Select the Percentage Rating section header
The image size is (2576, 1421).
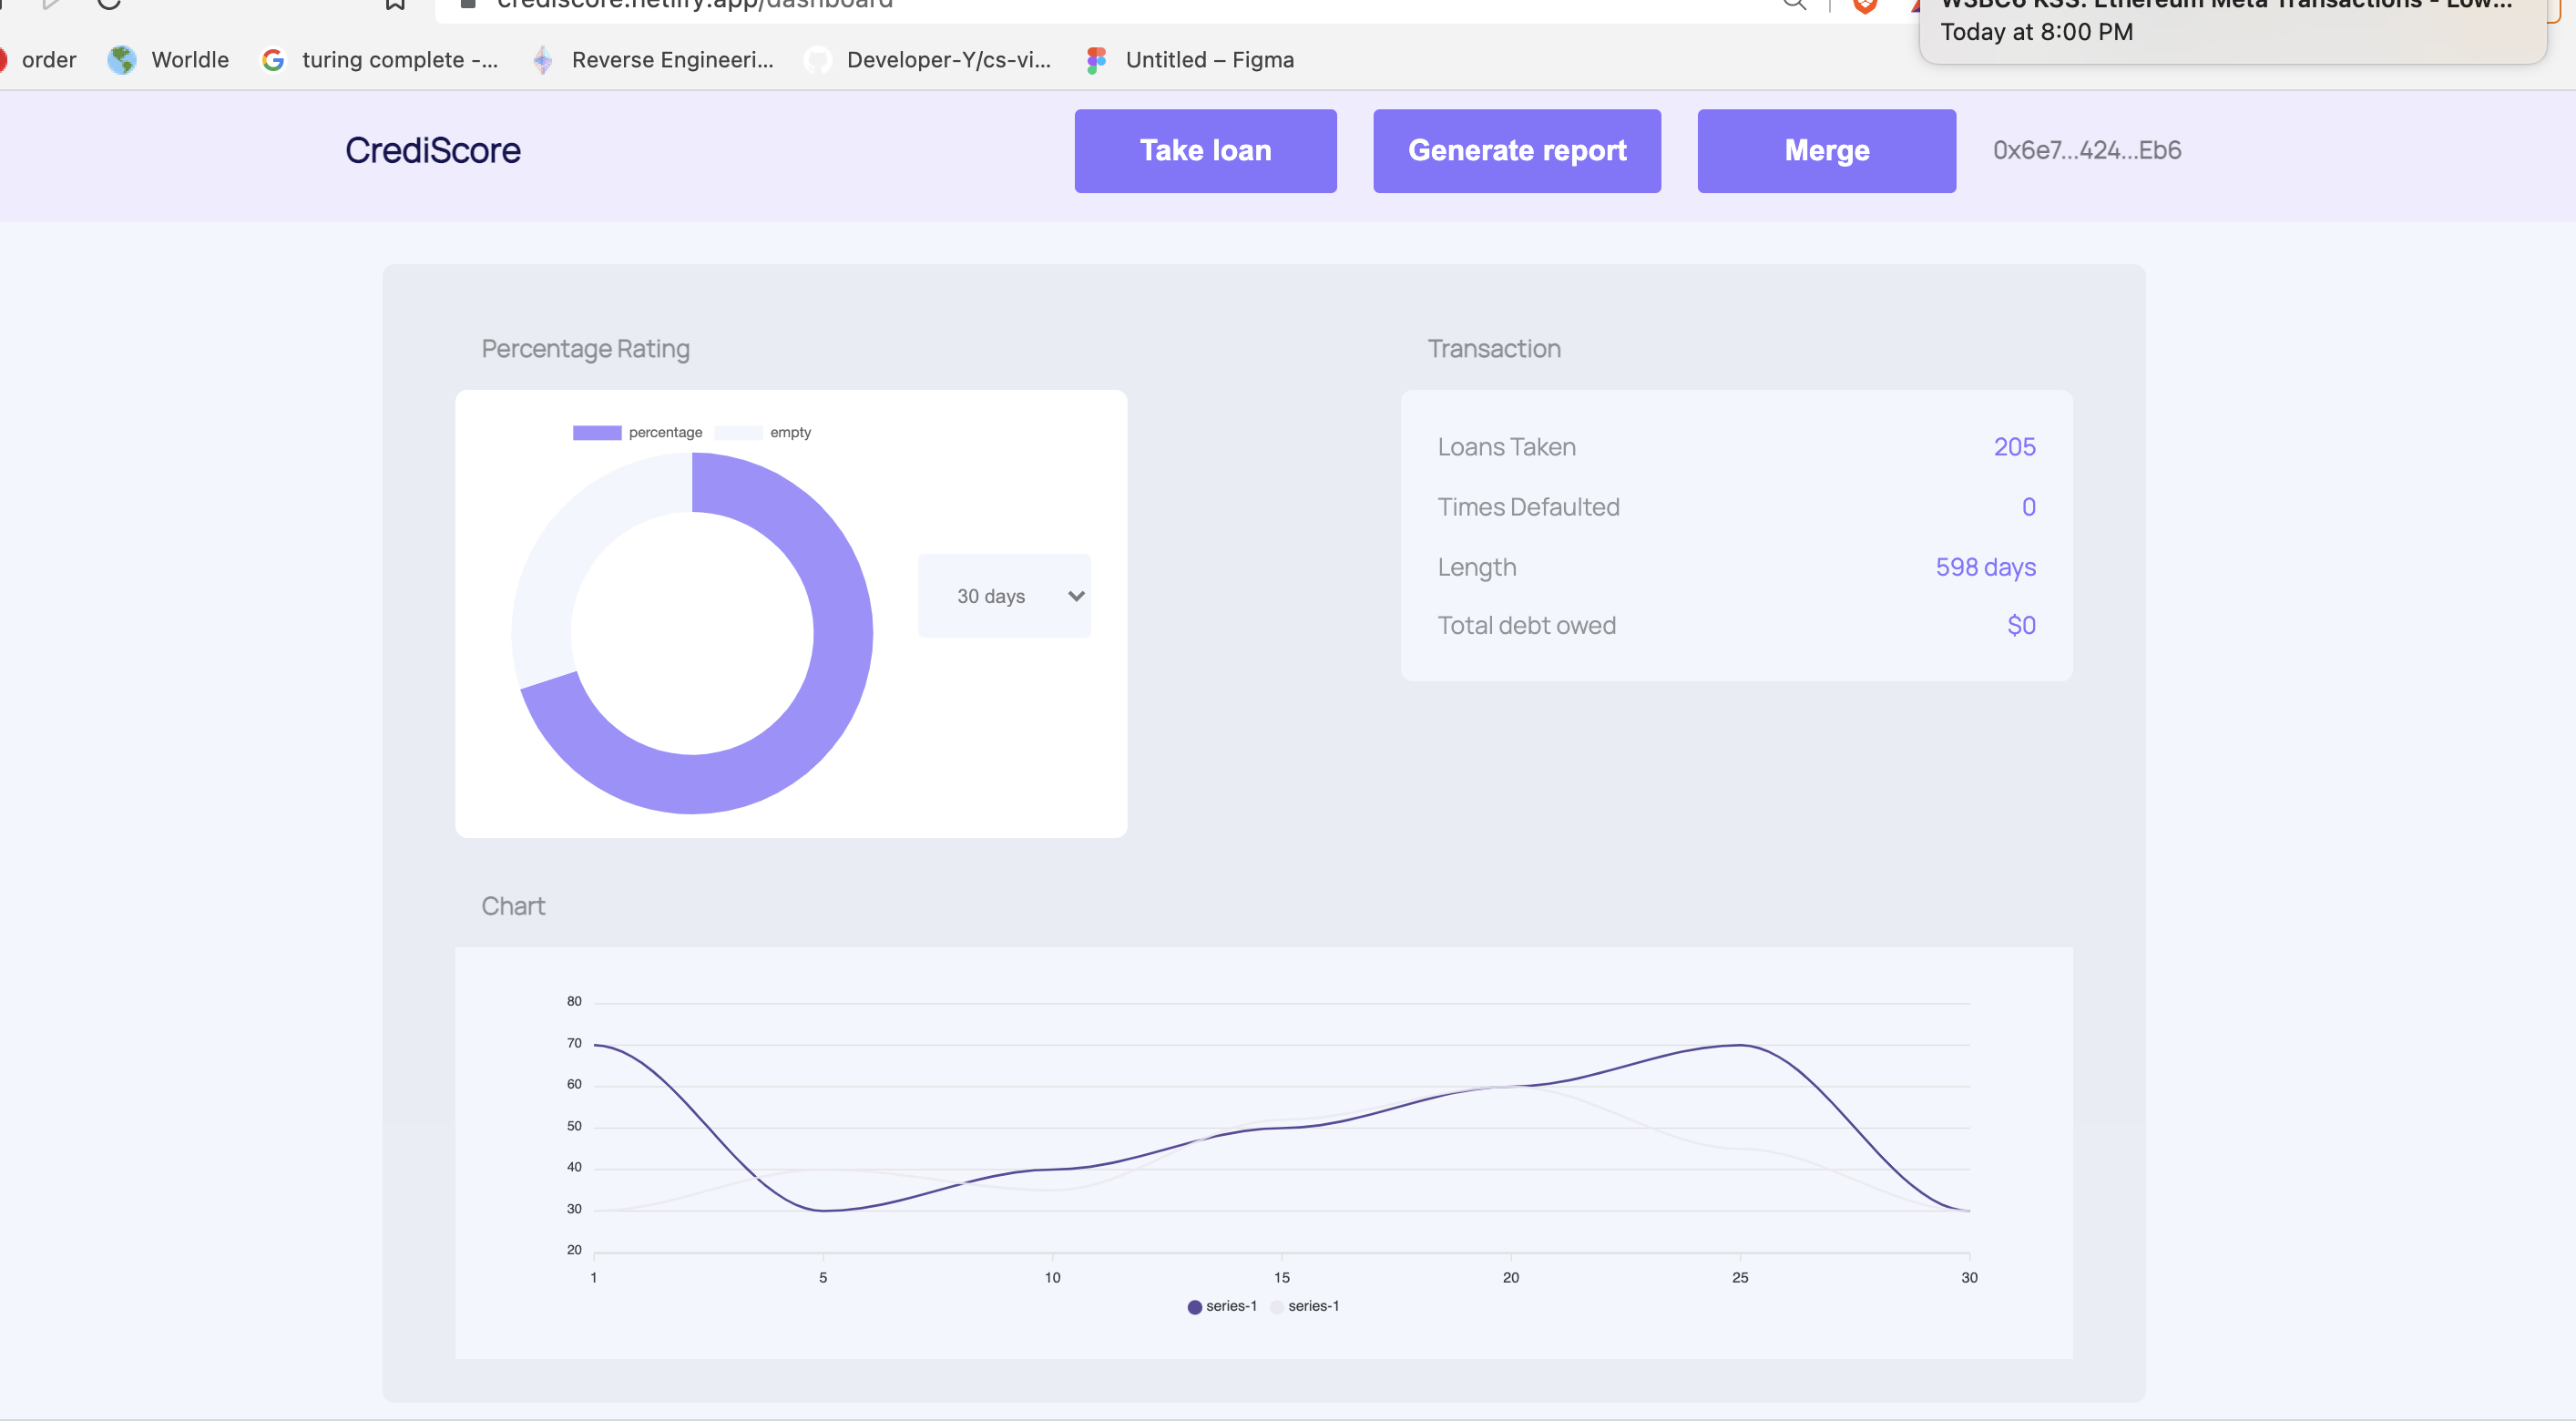(x=587, y=348)
